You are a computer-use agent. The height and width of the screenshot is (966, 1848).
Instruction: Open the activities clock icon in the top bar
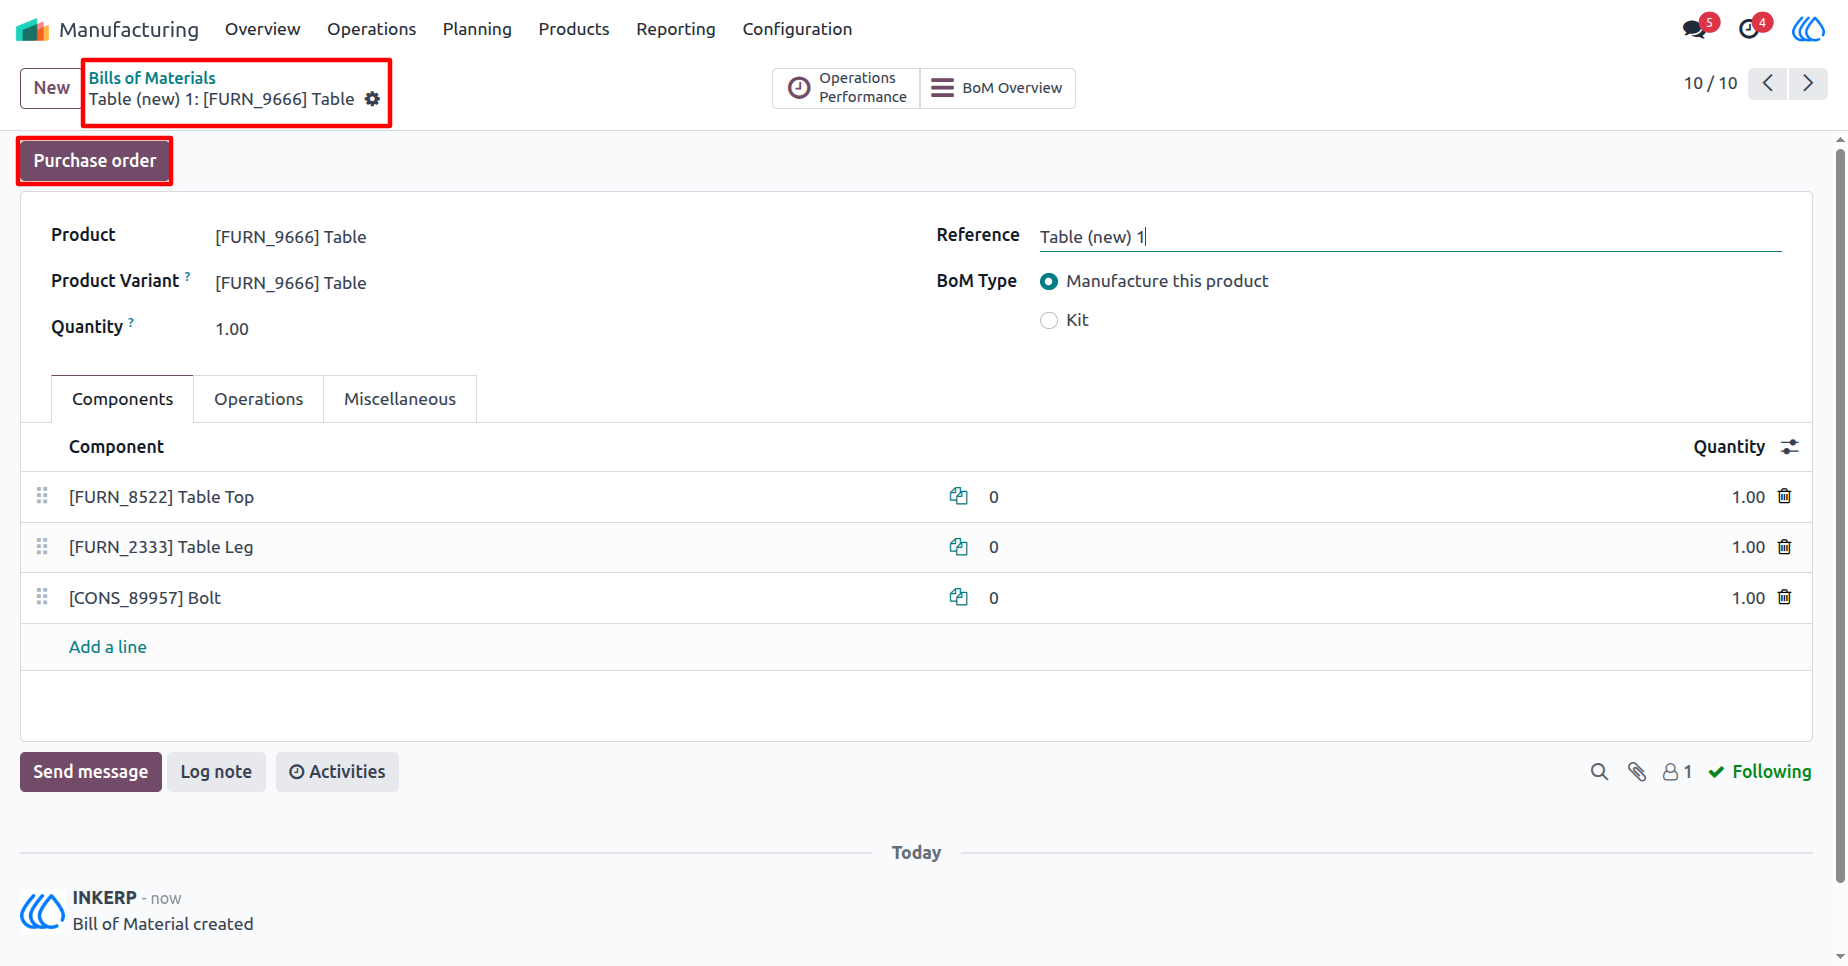[1749, 29]
